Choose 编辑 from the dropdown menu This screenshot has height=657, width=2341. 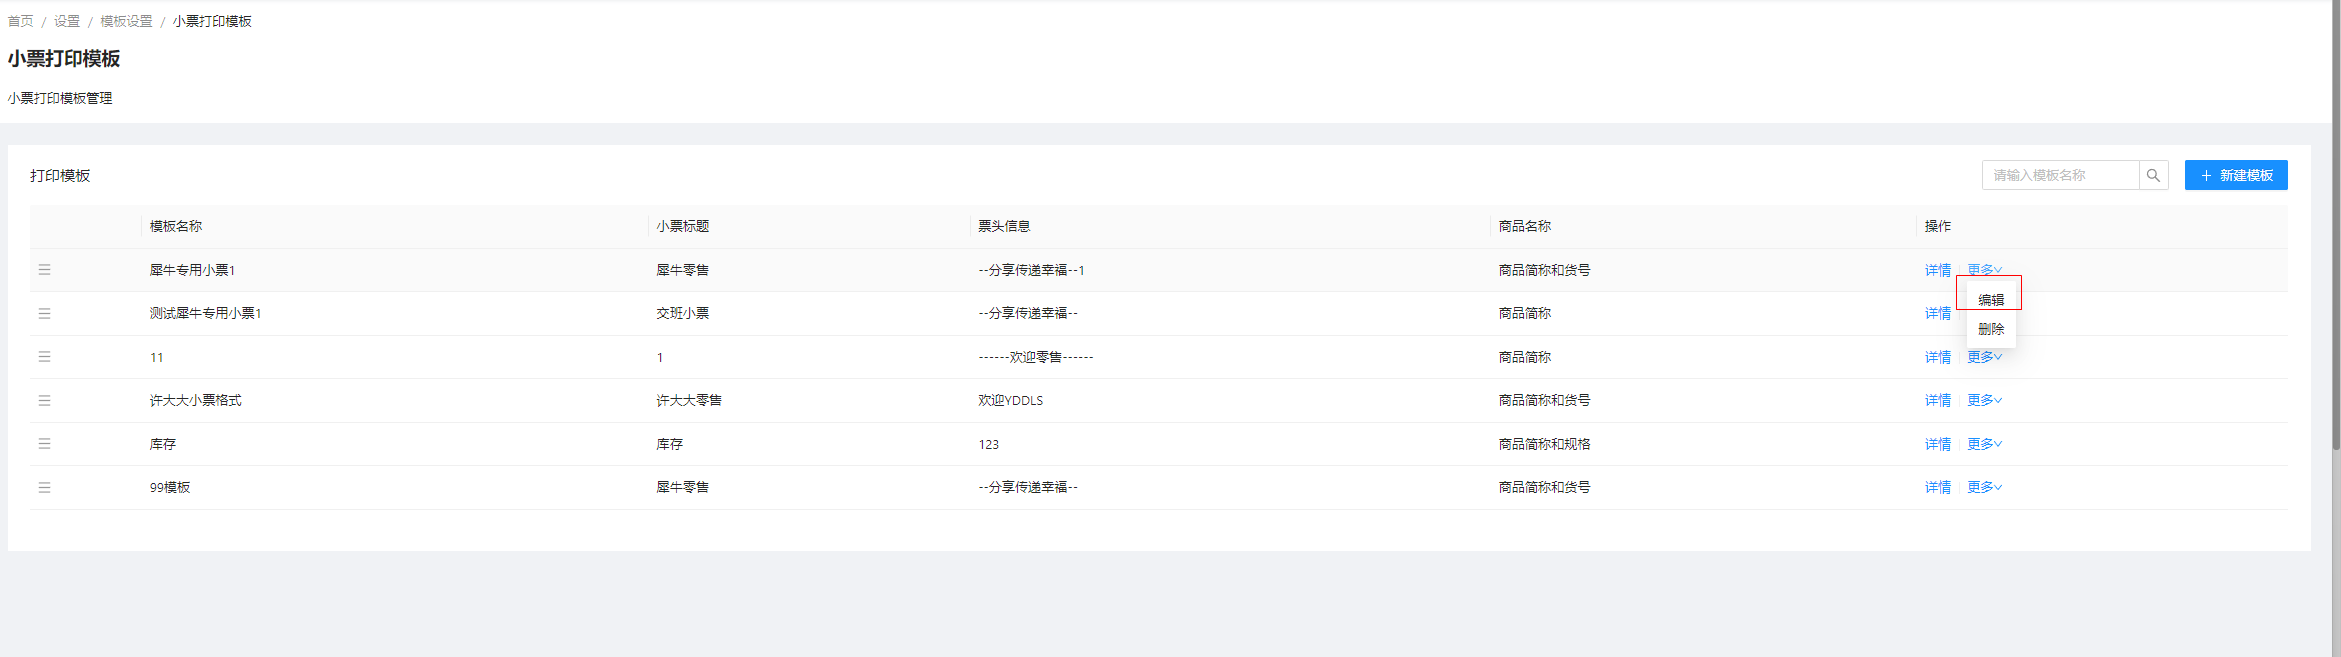tap(1991, 300)
